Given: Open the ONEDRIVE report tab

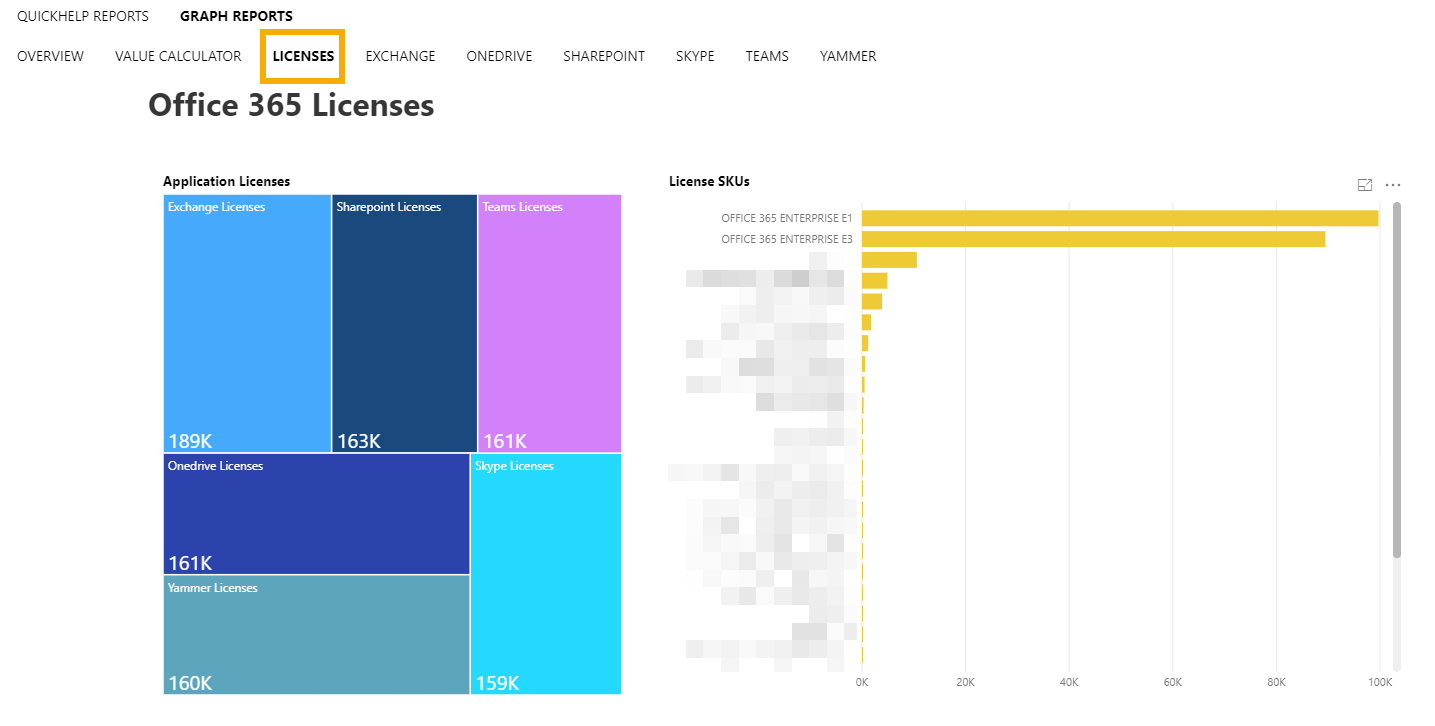Looking at the screenshot, I should click(498, 56).
